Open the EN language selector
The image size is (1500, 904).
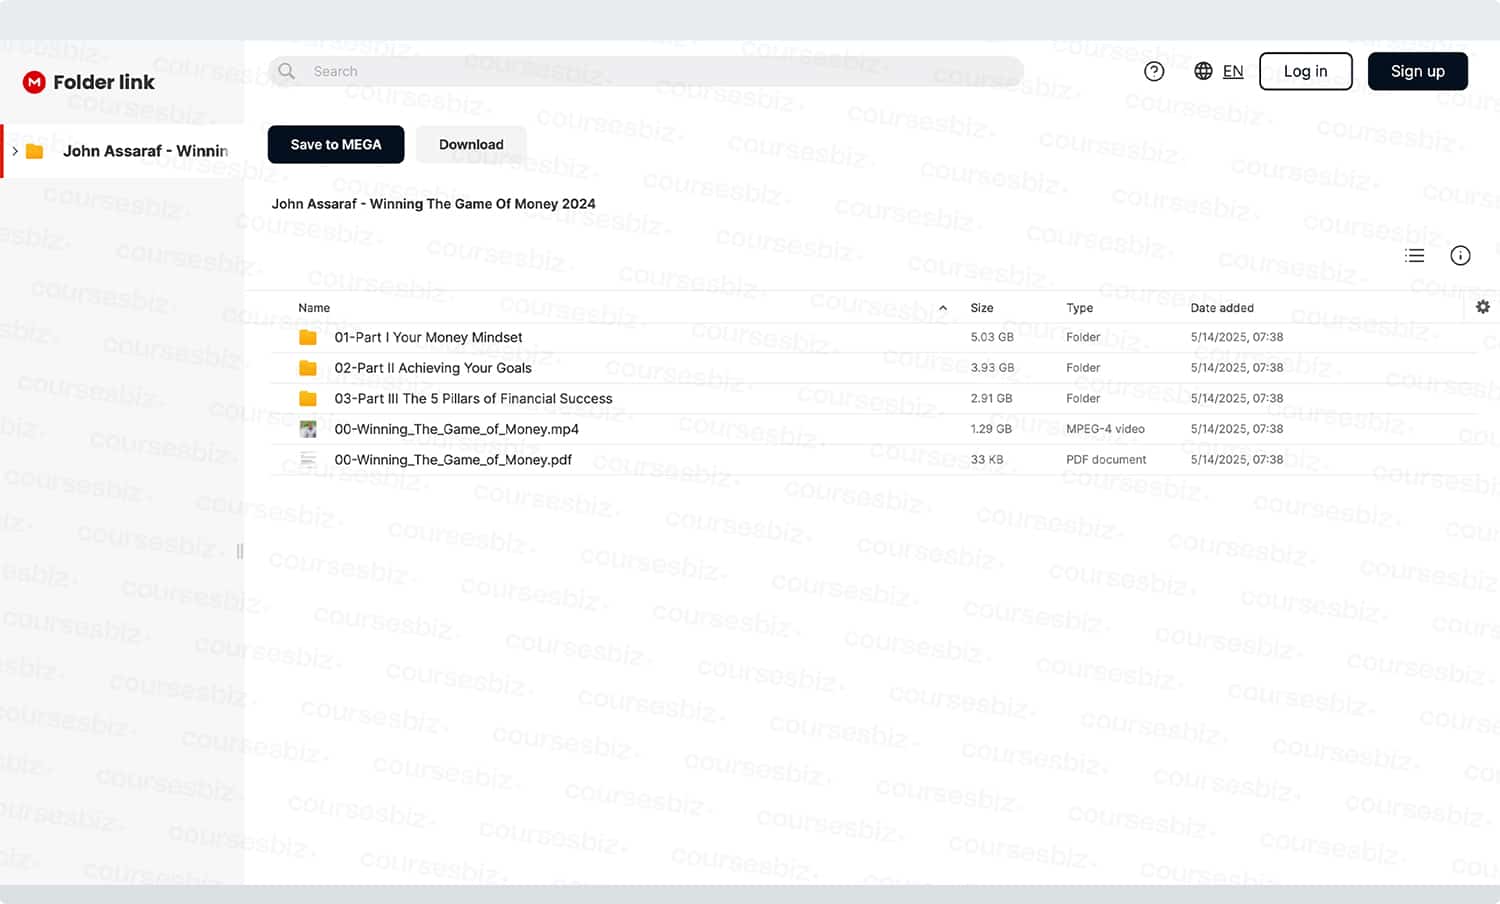pyautogui.click(x=1233, y=71)
